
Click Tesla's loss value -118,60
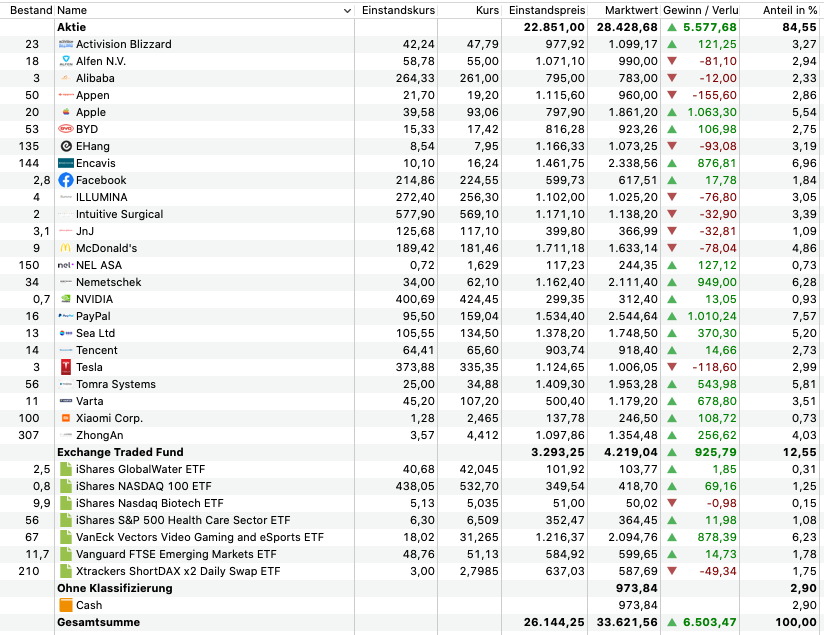pyautogui.click(x=714, y=367)
